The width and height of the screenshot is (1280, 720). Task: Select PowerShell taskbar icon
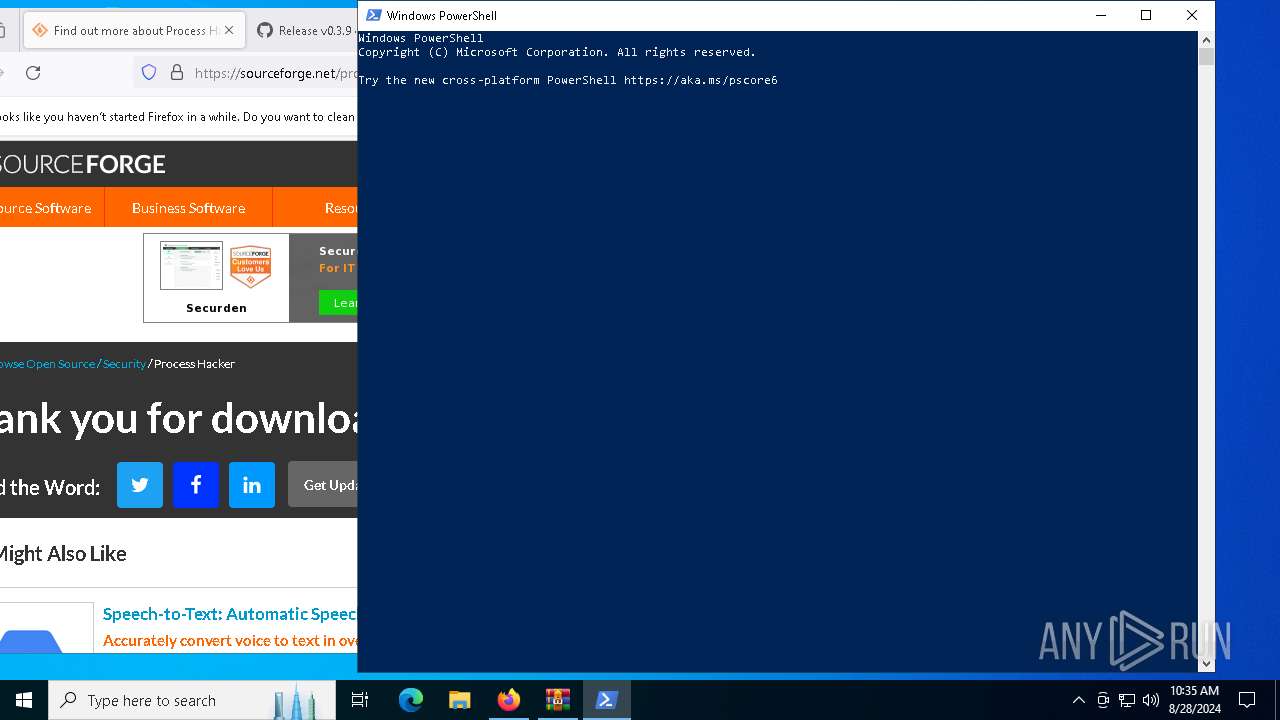click(607, 700)
